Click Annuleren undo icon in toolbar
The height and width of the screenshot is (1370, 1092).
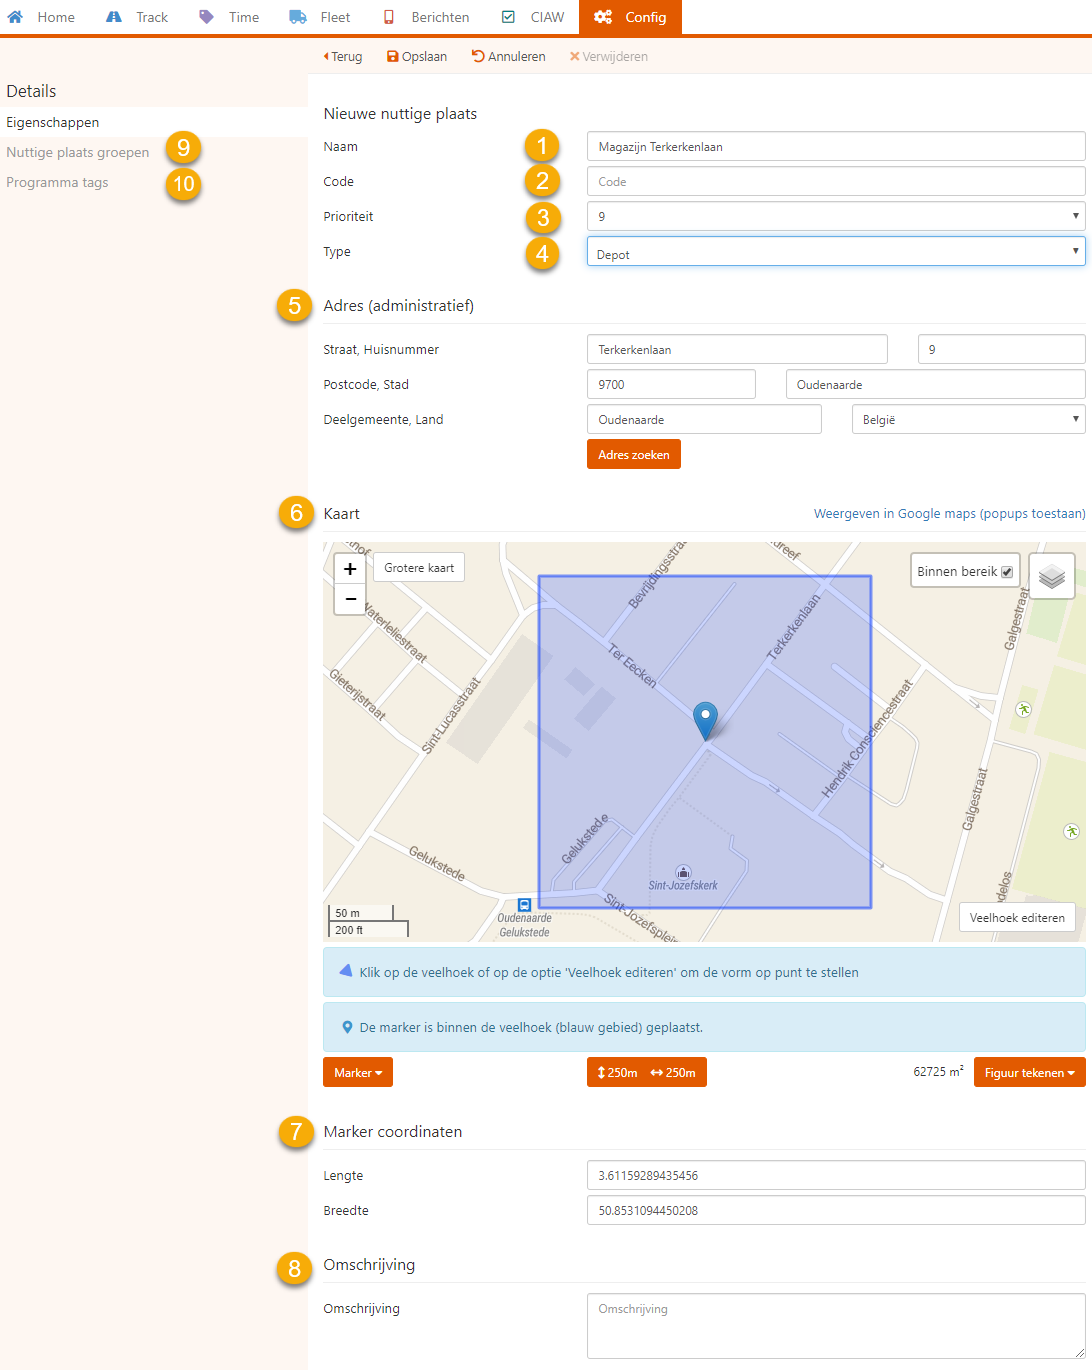tap(478, 57)
